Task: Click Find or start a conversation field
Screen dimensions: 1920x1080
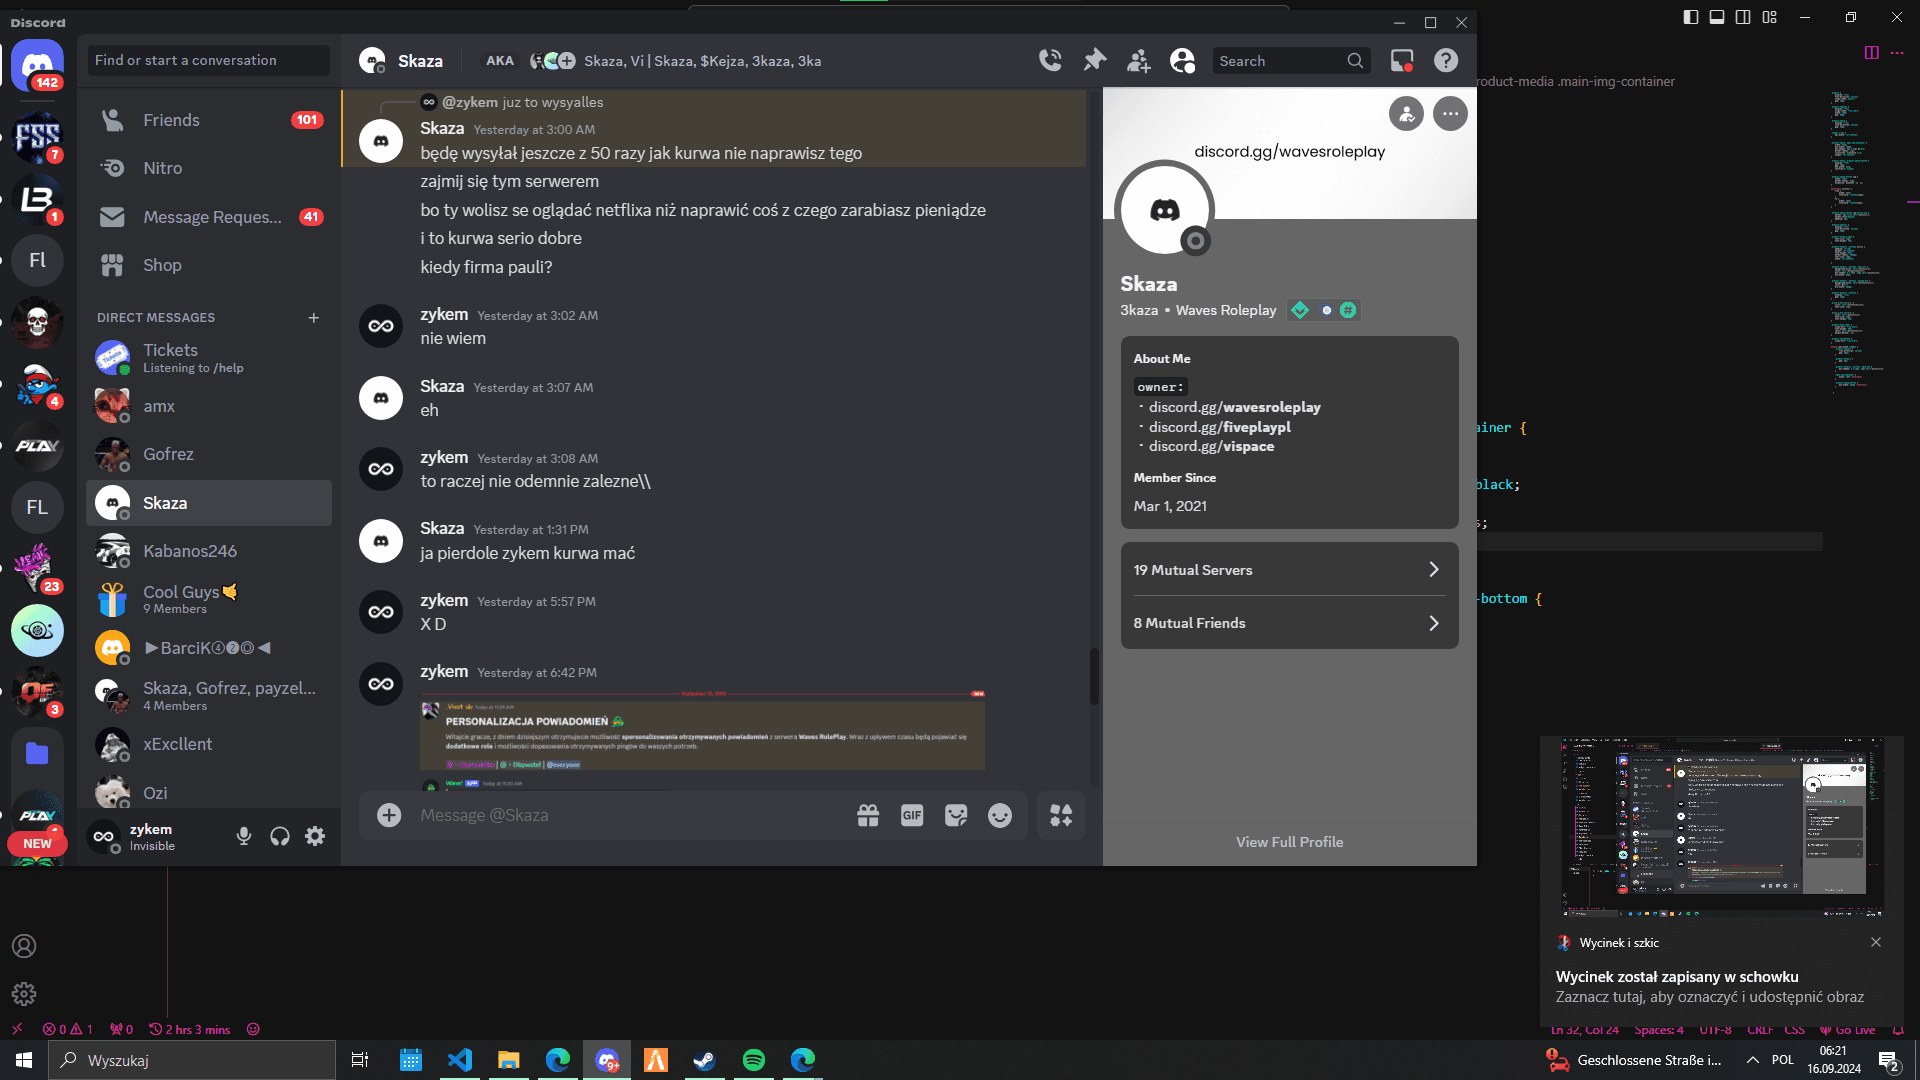Action: click(x=209, y=60)
